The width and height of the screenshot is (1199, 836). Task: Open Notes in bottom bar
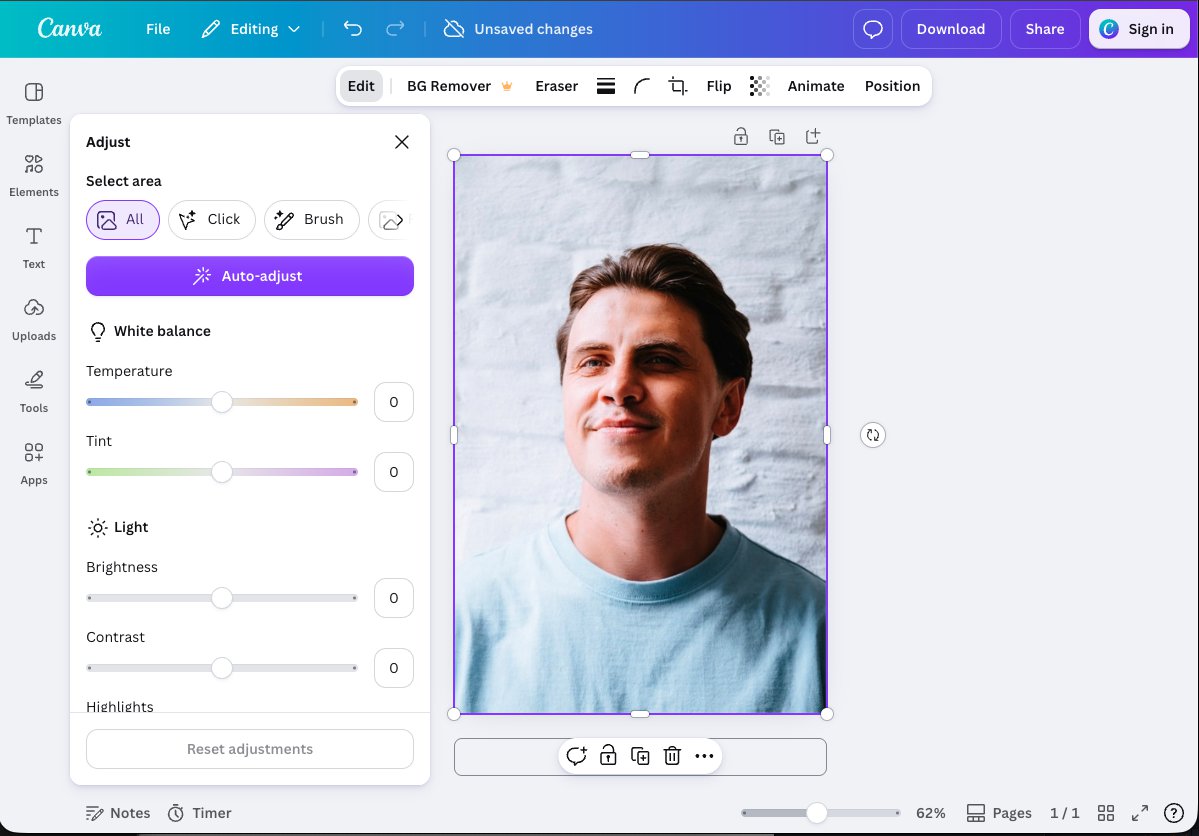118,813
